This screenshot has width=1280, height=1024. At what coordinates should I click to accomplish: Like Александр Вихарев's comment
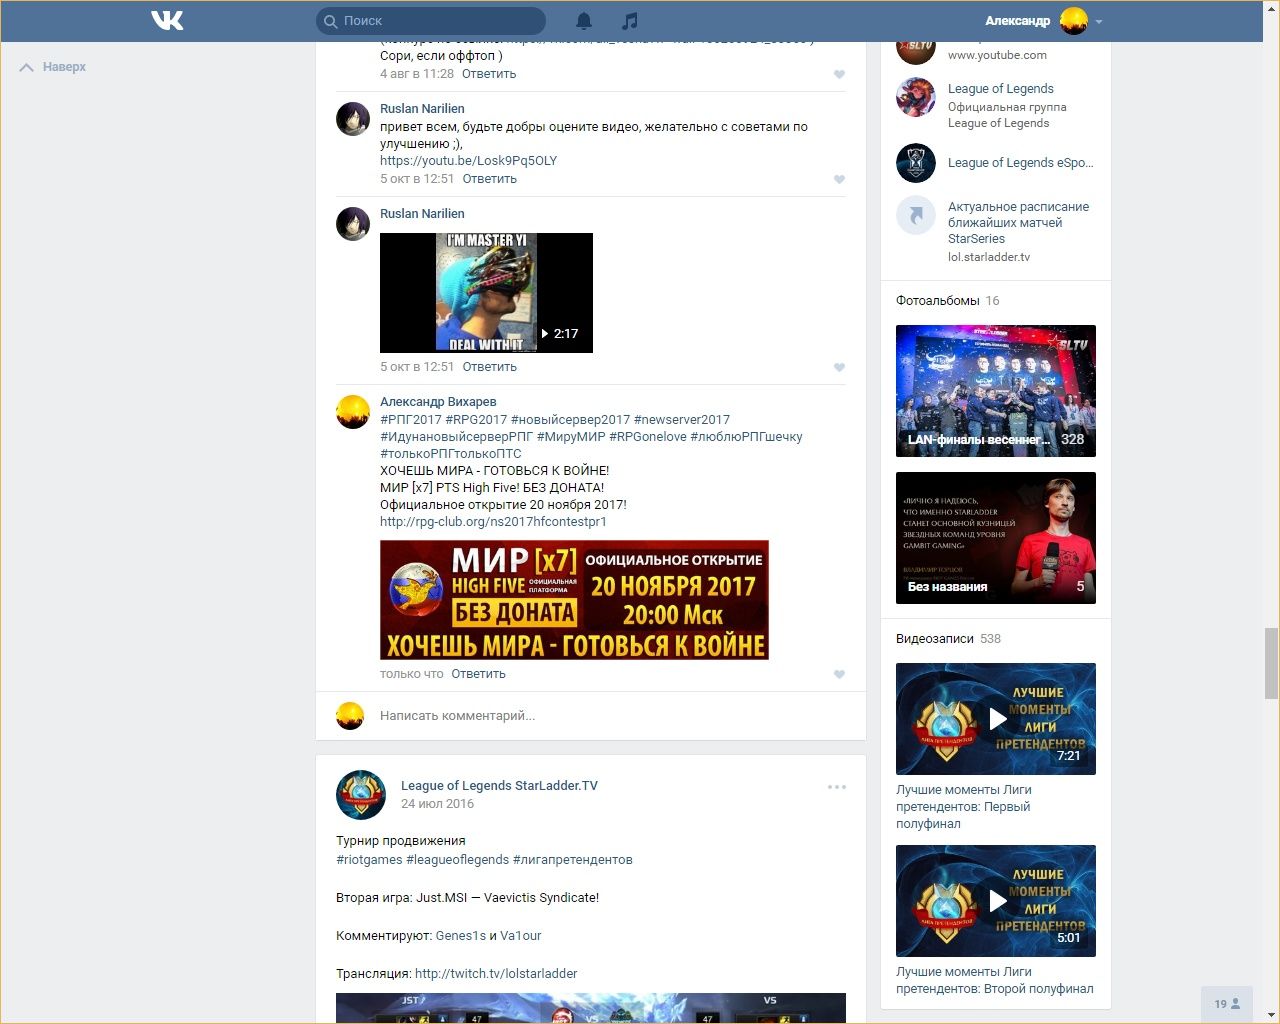(x=839, y=674)
